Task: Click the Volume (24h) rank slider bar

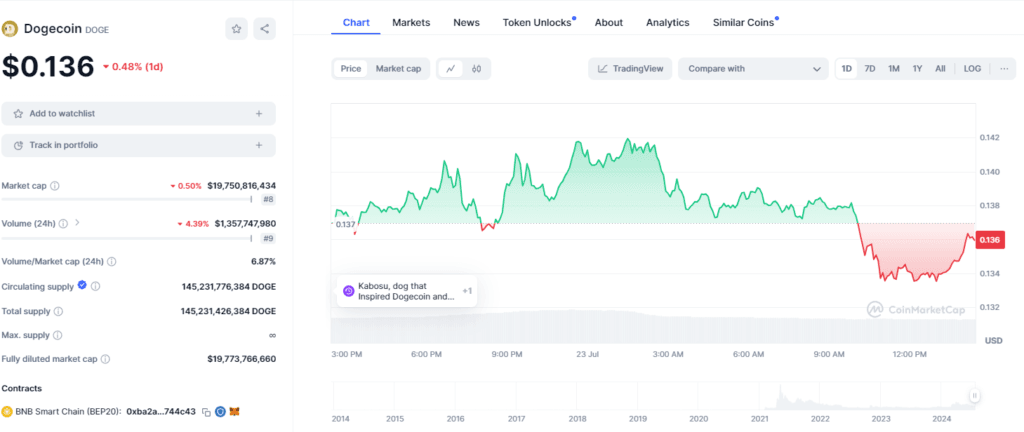Action: click(127, 238)
